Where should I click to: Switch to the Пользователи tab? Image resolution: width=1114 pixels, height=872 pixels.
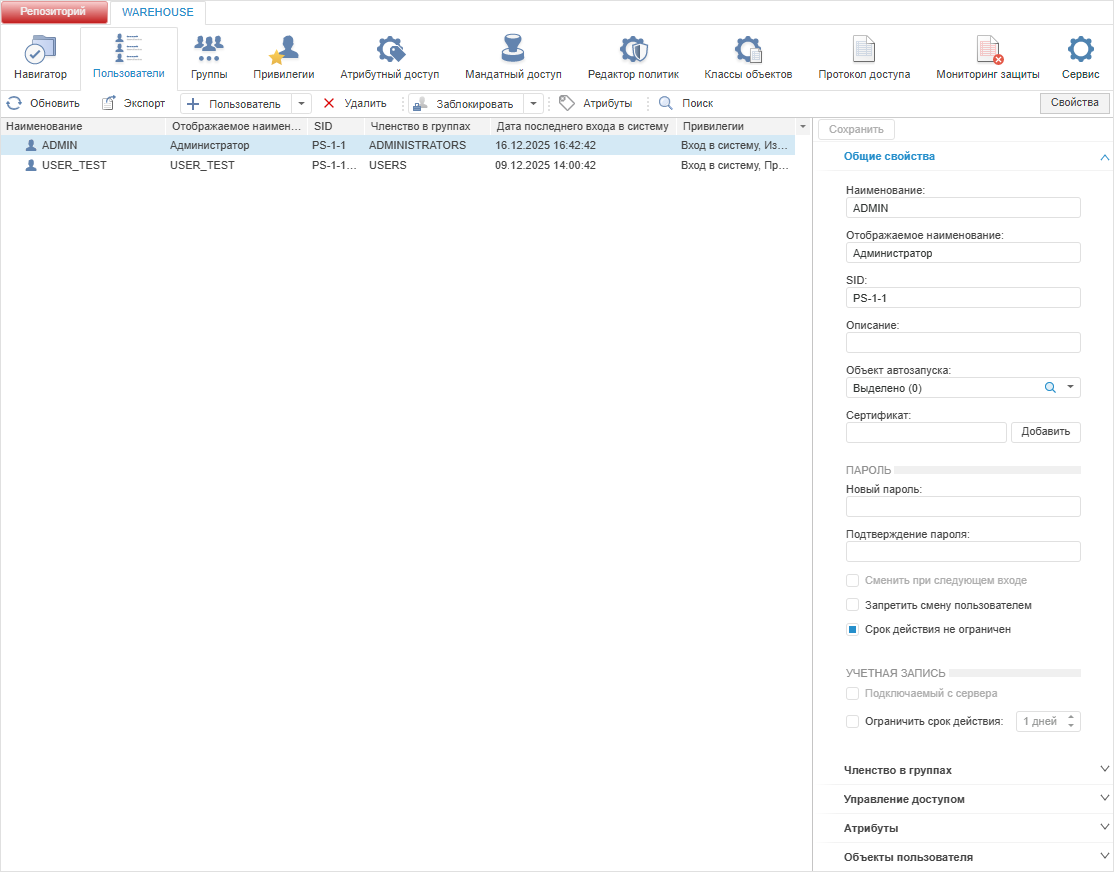[129, 58]
